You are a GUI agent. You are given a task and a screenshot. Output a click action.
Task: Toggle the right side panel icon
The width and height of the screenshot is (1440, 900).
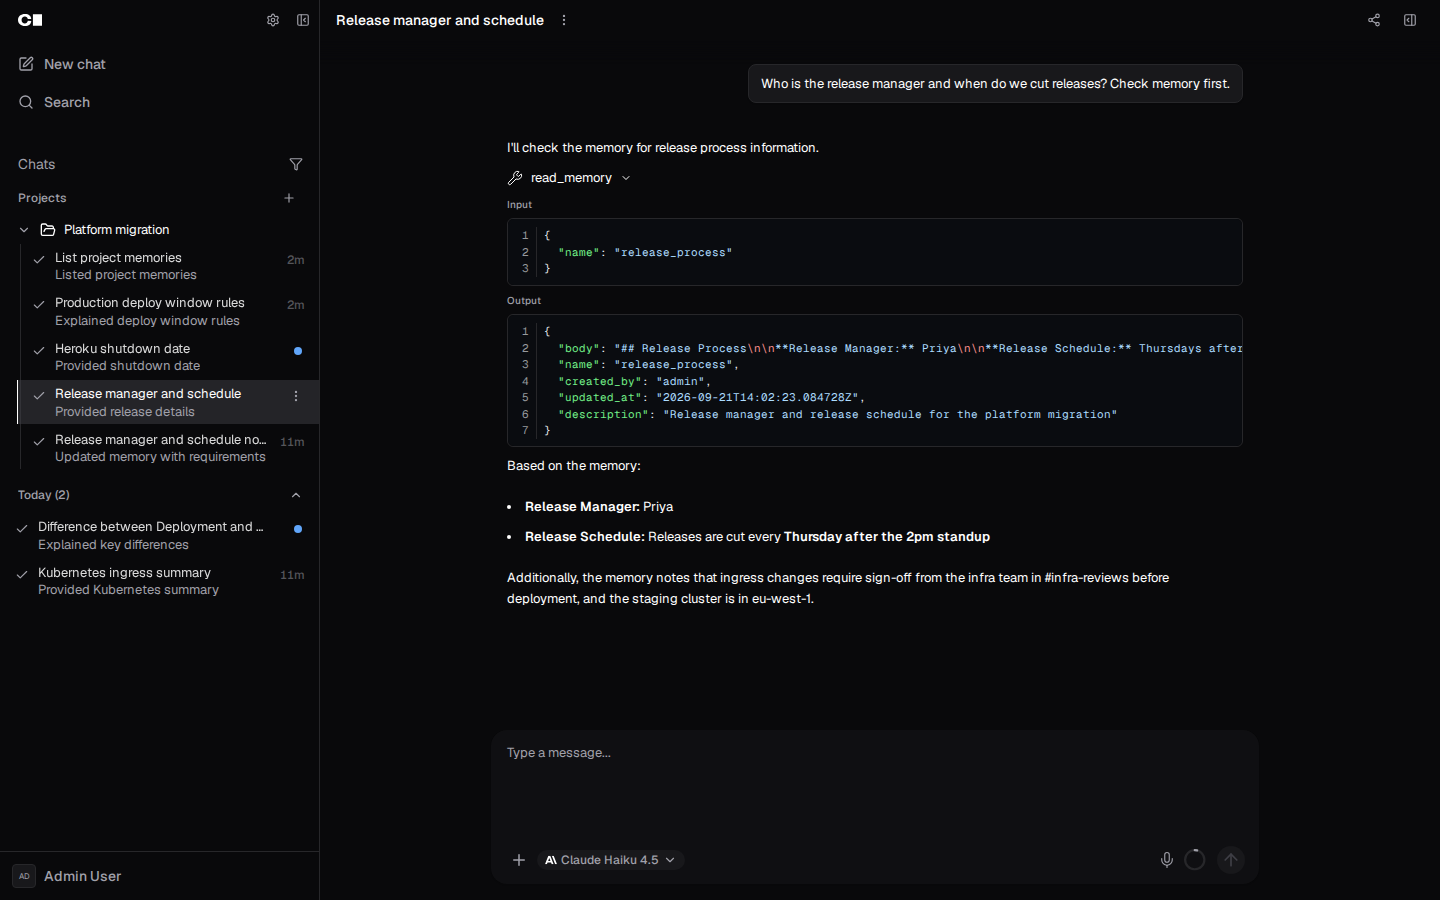(1410, 20)
